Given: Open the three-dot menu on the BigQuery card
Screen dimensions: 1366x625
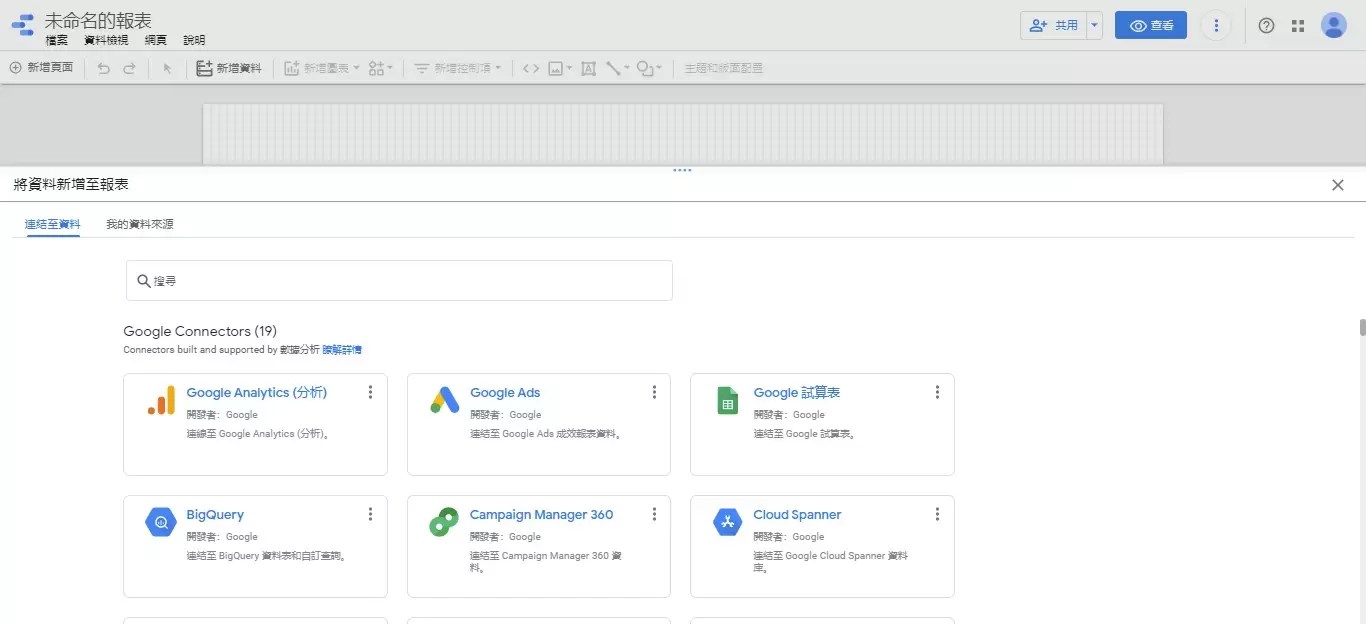Looking at the screenshot, I should tap(370, 514).
